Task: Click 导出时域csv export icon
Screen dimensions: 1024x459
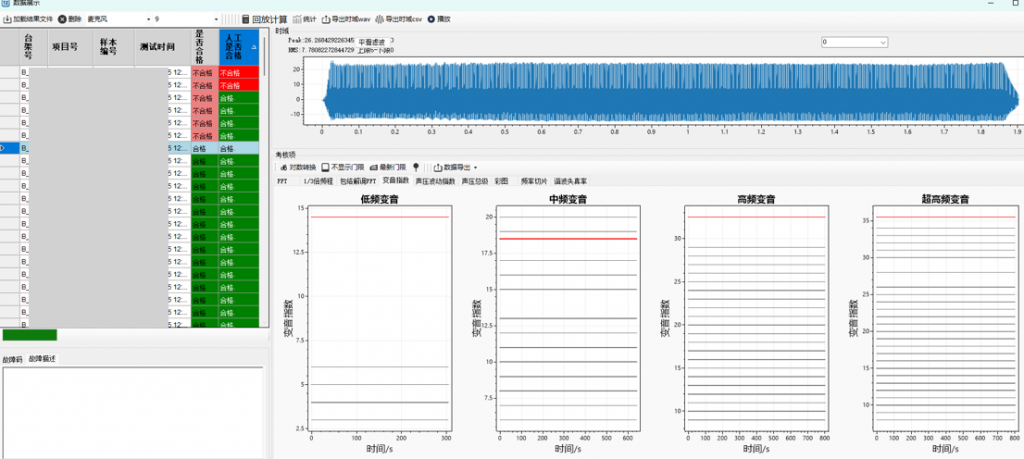Action: click(380, 19)
